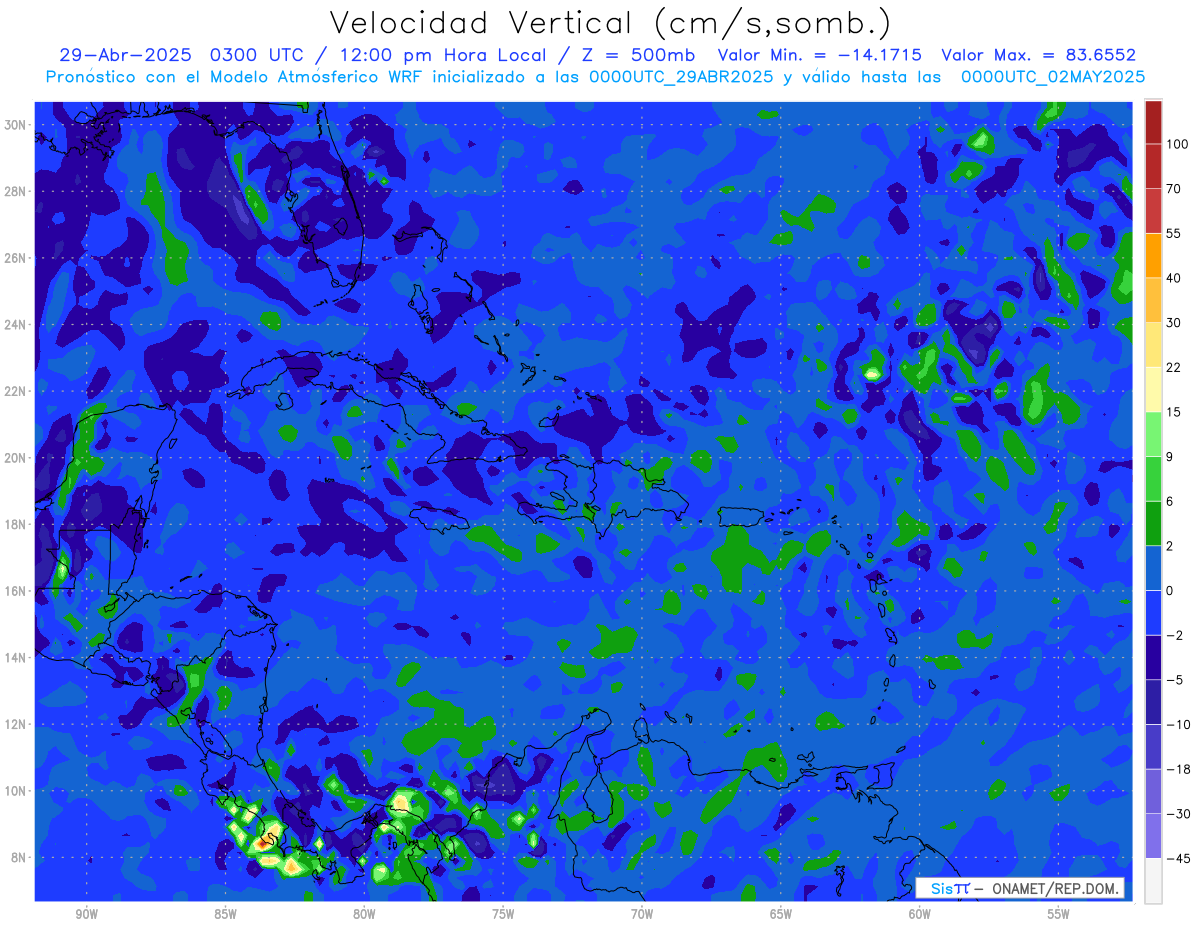Click the orange swatch between 55 and 40

(x=1153, y=255)
